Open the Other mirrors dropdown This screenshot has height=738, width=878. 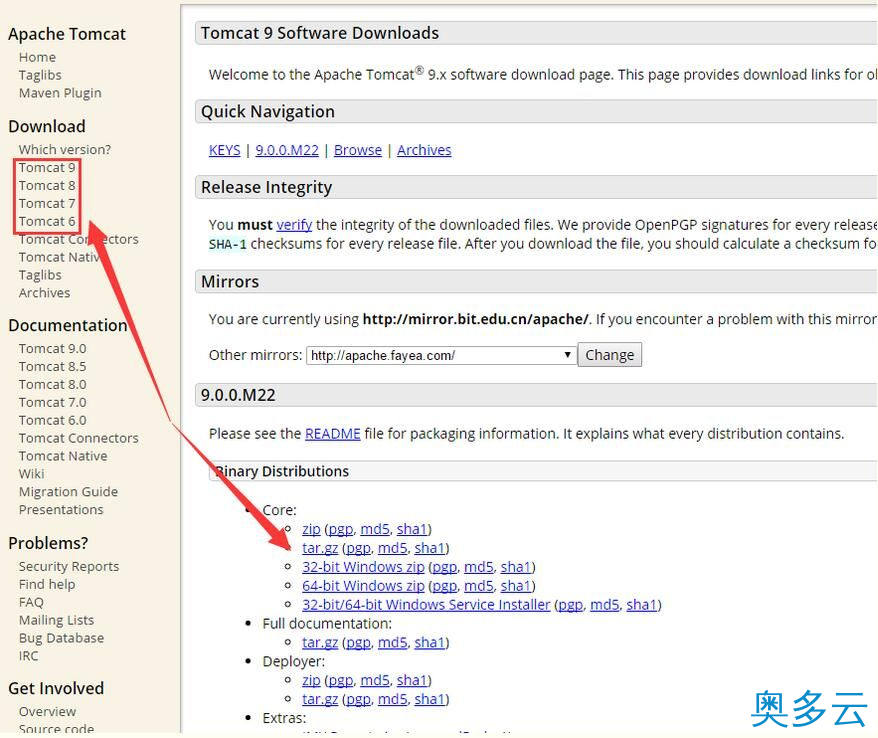click(x=441, y=355)
